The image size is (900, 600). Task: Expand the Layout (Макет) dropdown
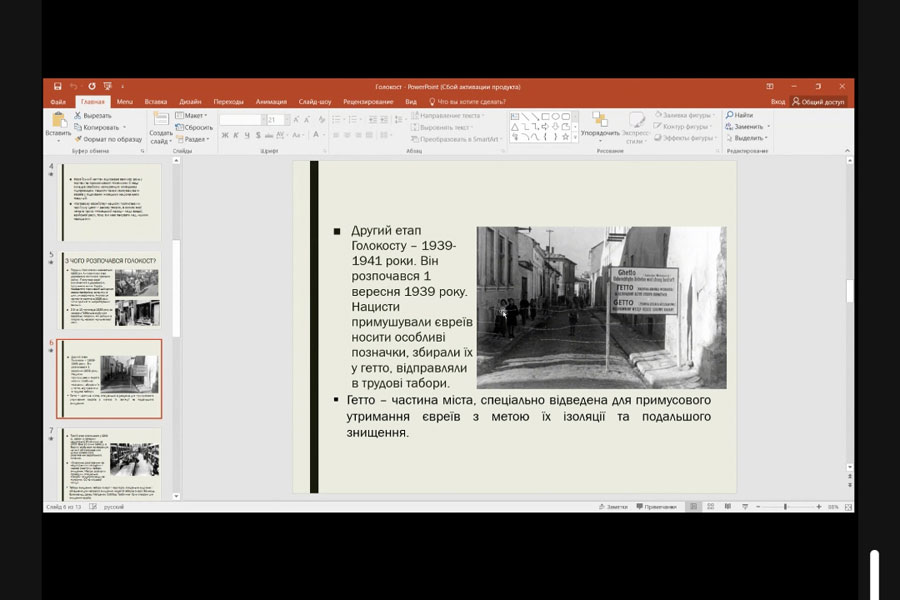tap(194, 115)
